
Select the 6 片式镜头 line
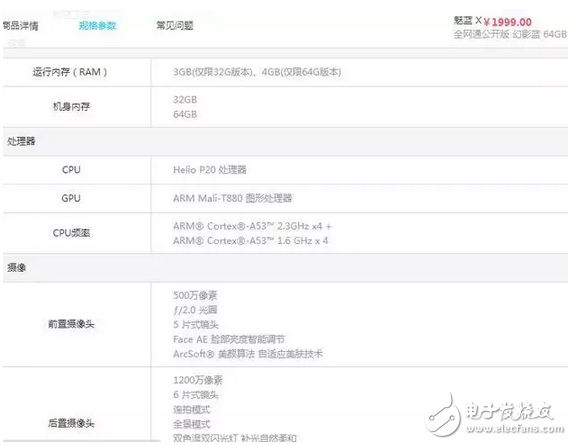(196, 395)
